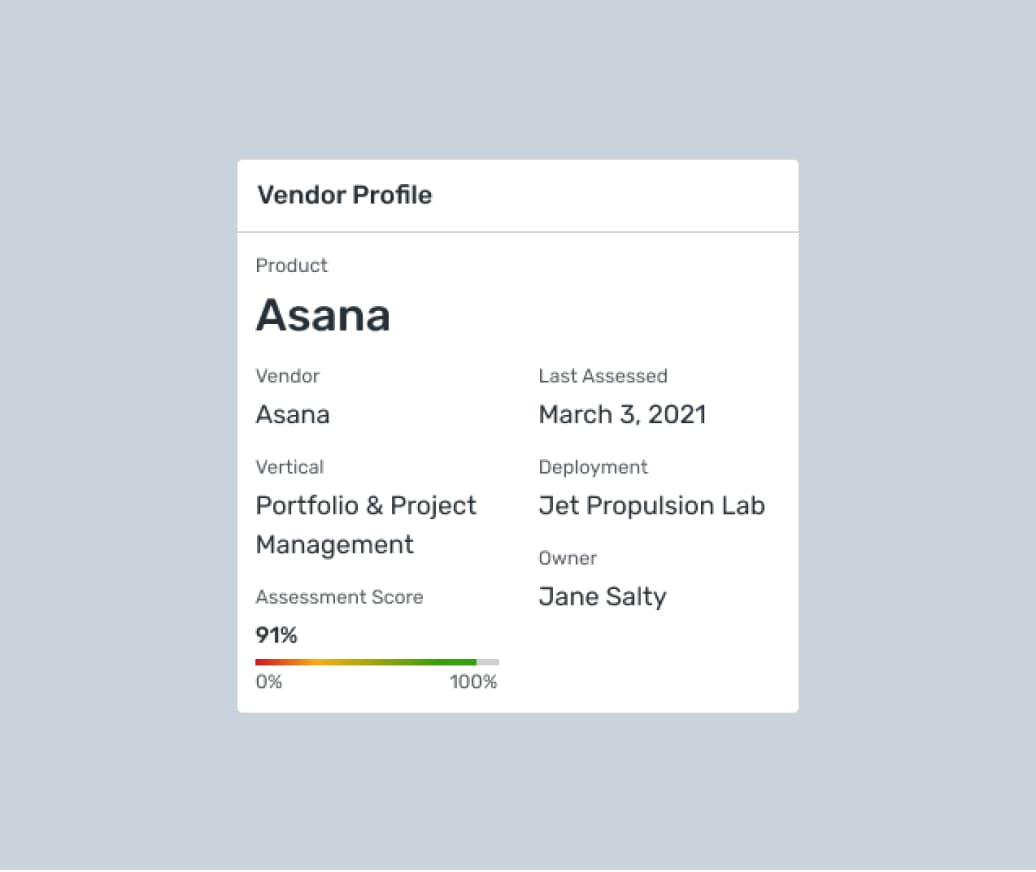Click the Vendor Profile card header
The height and width of the screenshot is (872, 1036).
[345, 195]
